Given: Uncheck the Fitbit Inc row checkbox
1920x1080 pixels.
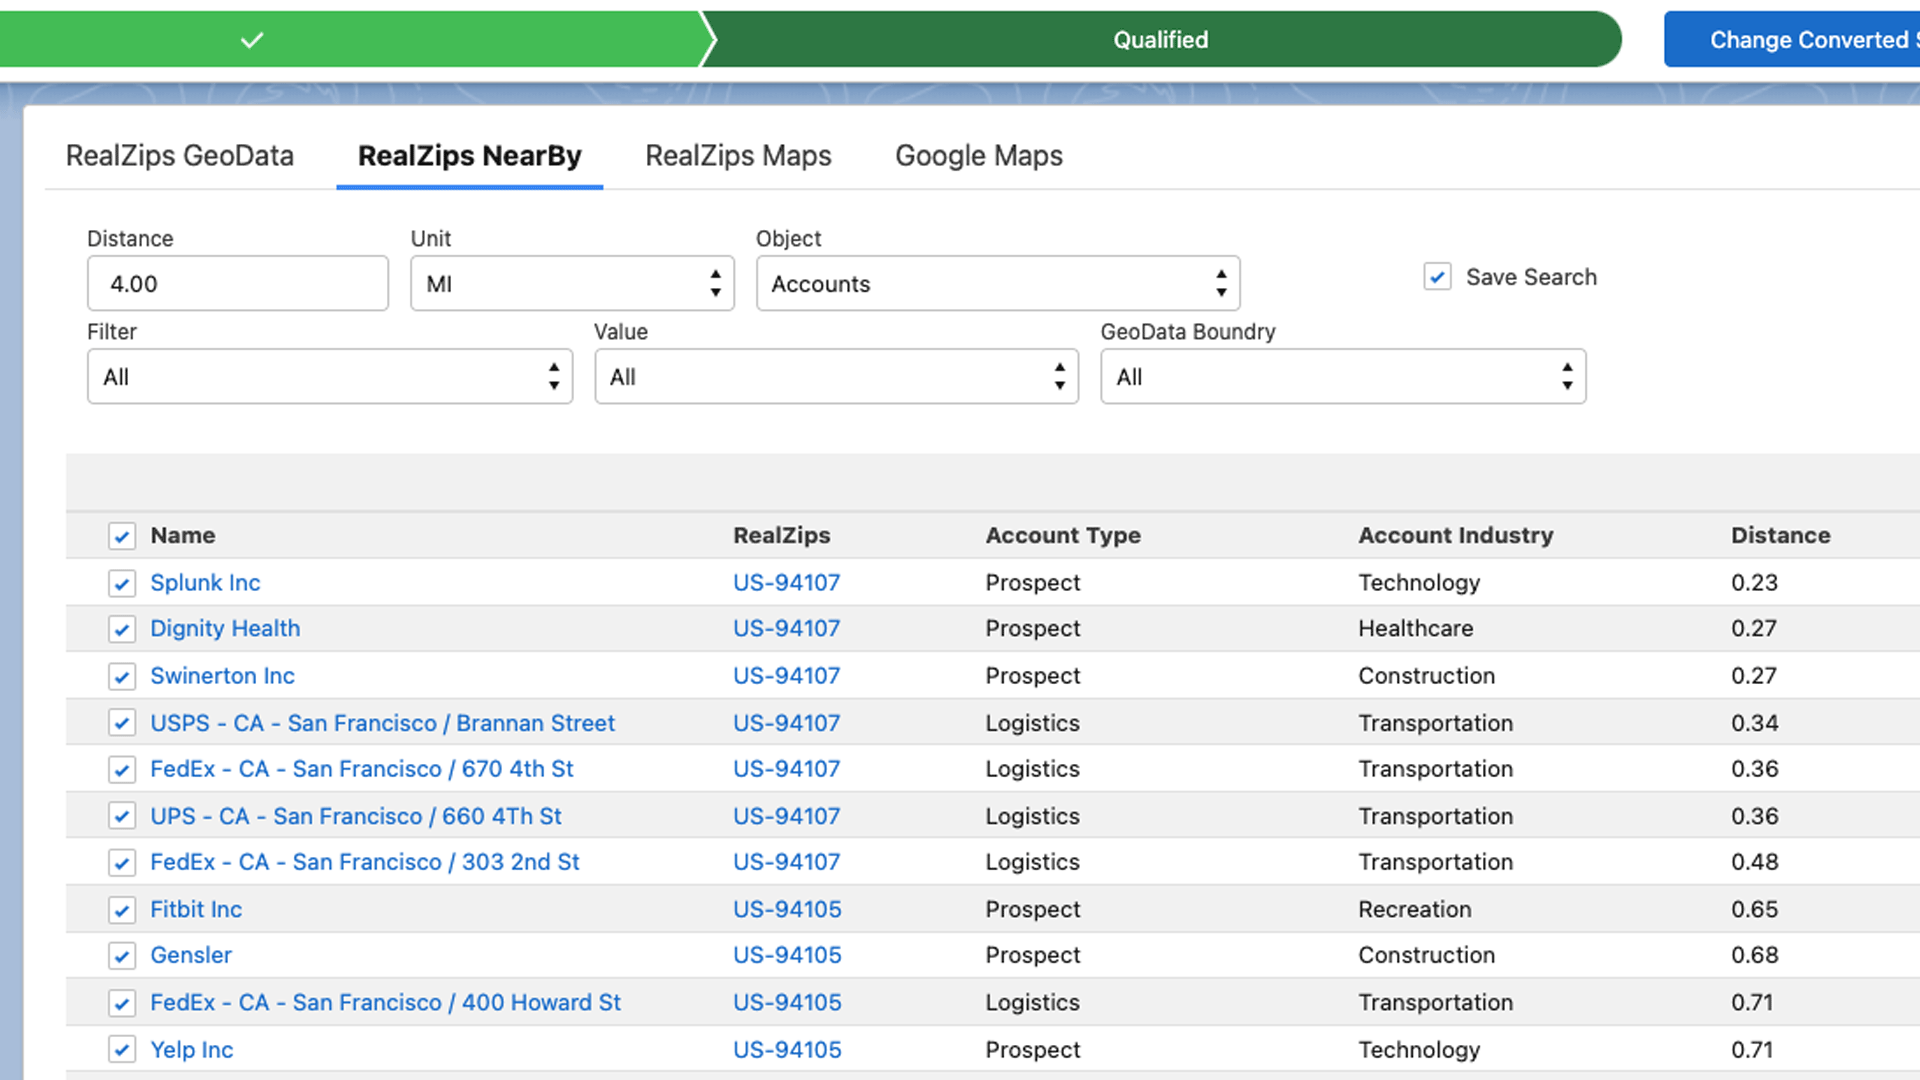Looking at the screenshot, I should (121, 910).
